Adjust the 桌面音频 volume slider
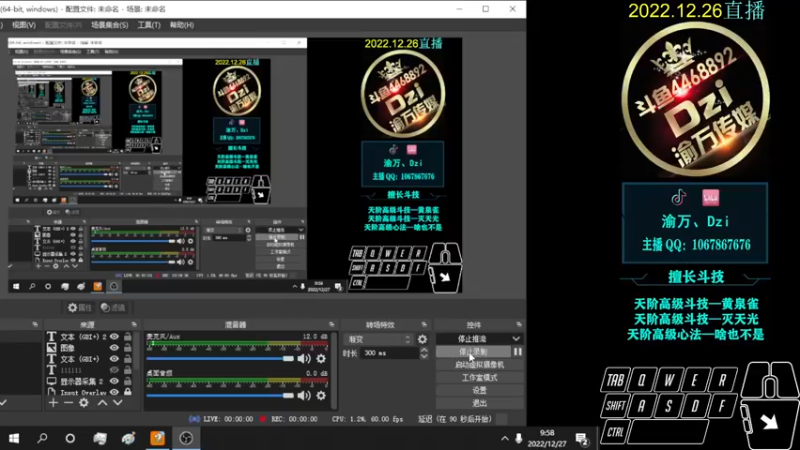800x450 pixels. 220,395
